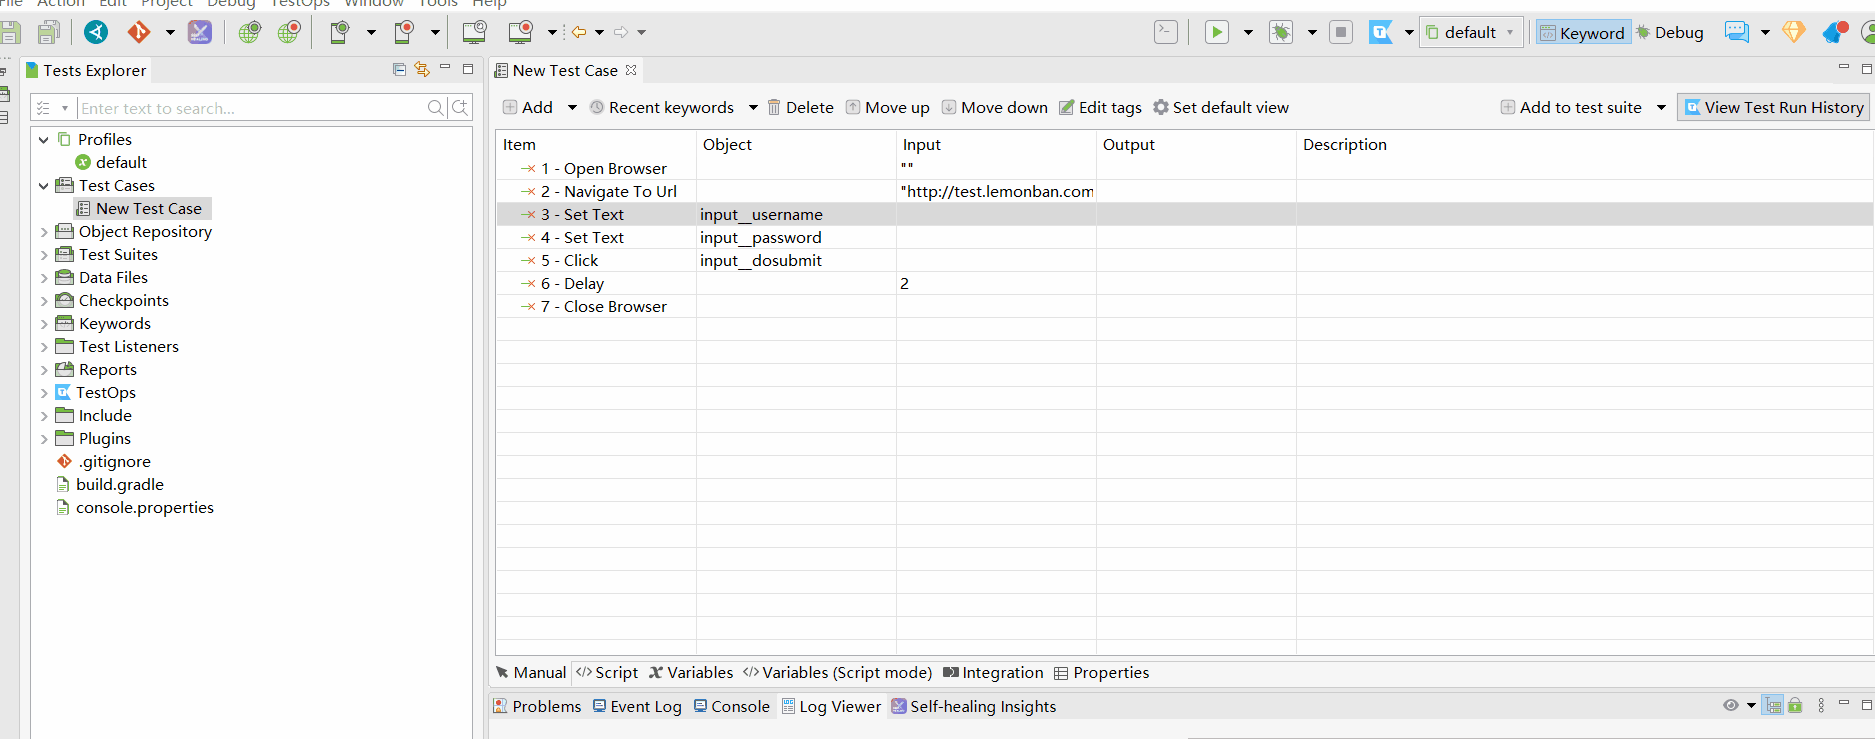
Task: Click the Delete button in the test toolbar
Action: pyautogui.click(x=800, y=108)
